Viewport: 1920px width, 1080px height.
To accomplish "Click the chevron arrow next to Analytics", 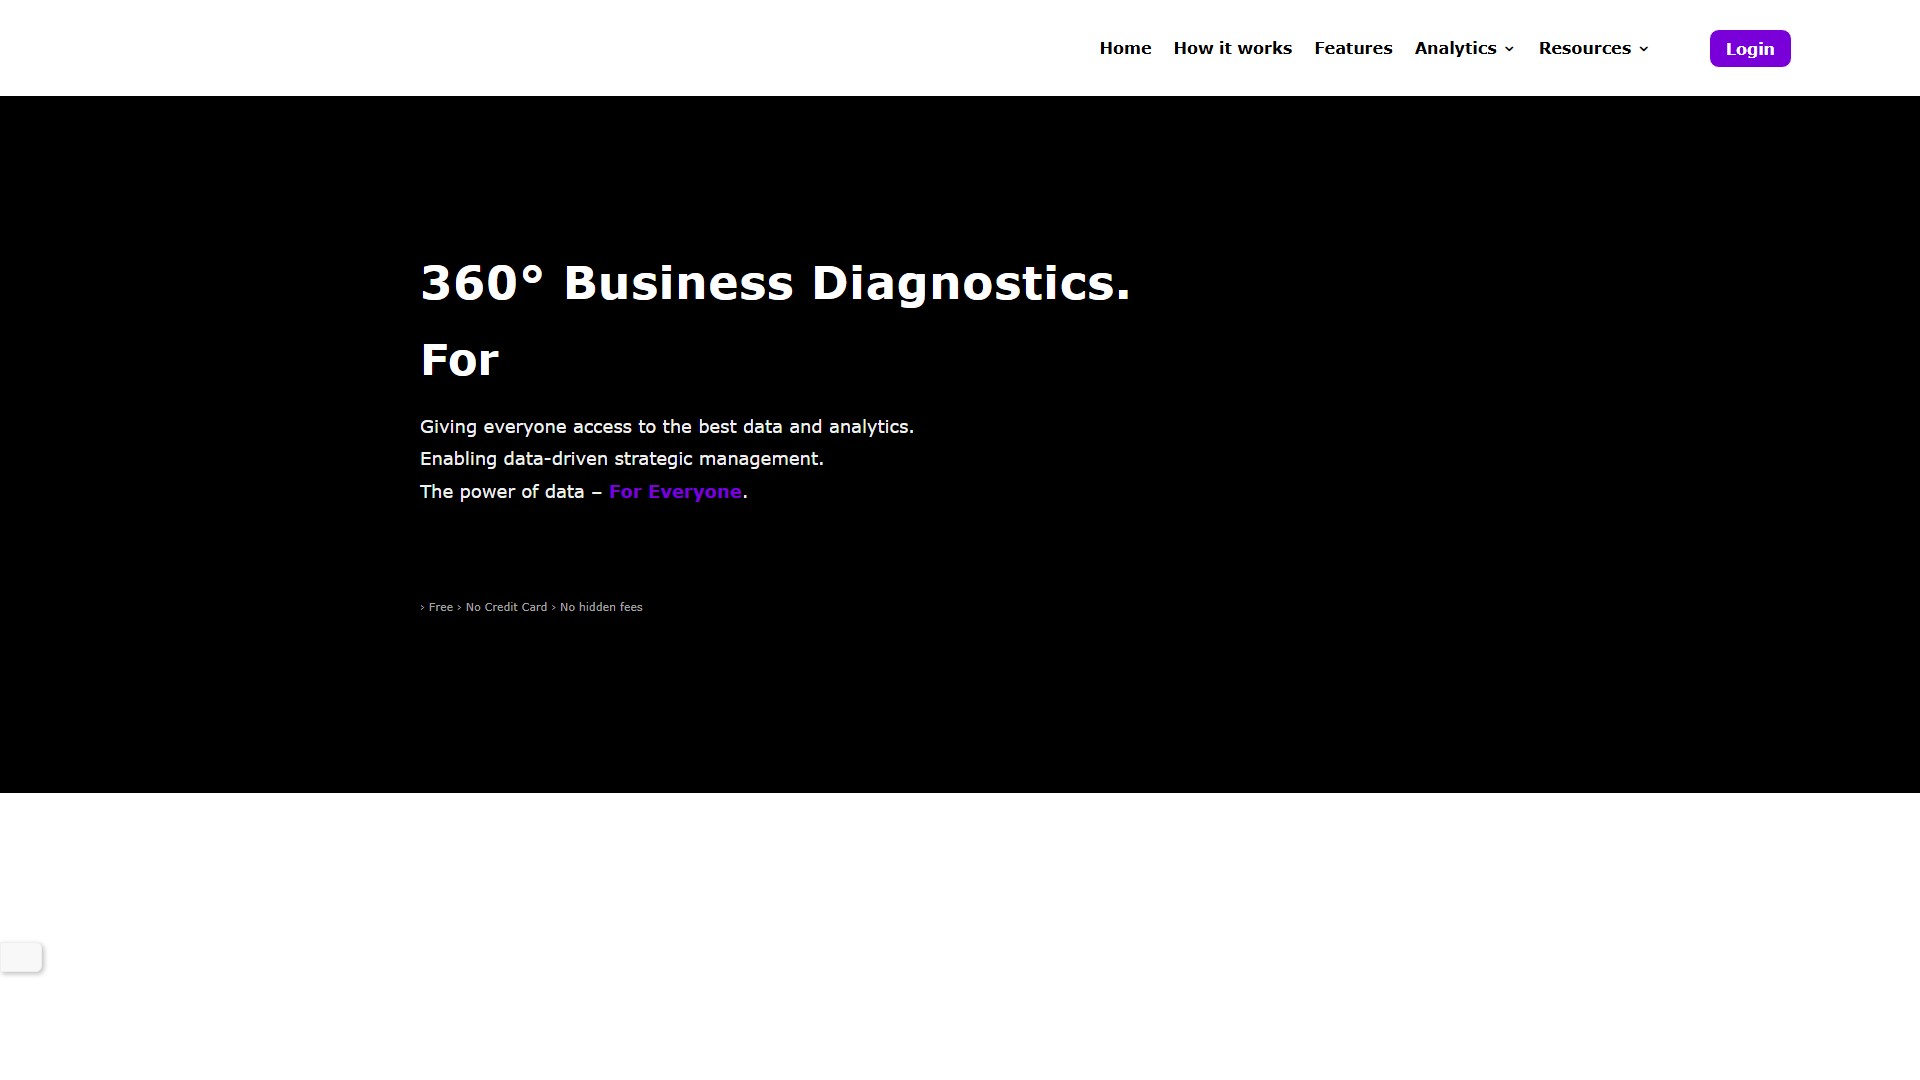I will pos(1509,49).
